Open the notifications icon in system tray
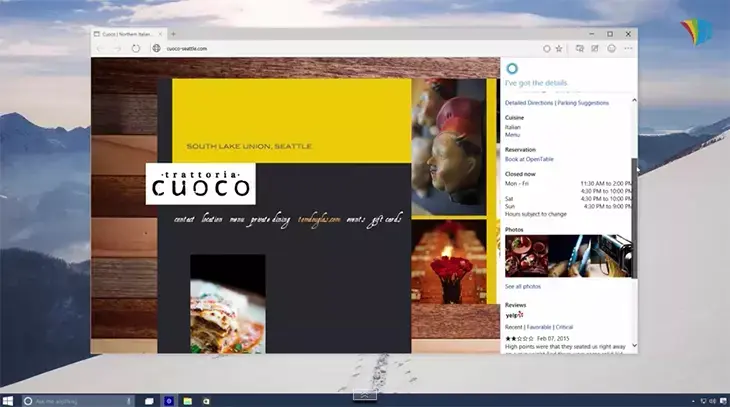This screenshot has height=407, width=730. click(723, 401)
